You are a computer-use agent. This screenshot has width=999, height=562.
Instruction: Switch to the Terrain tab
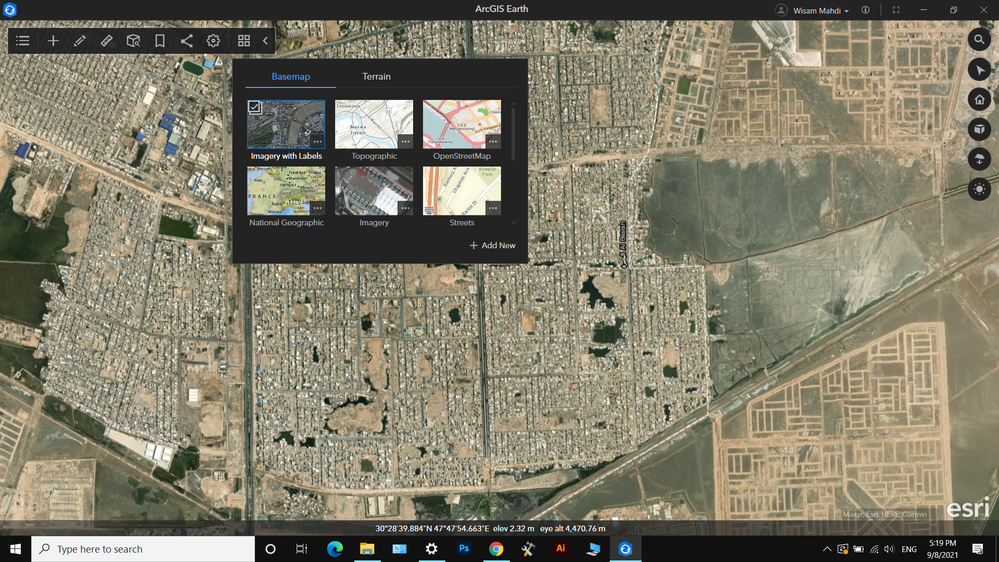(377, 76)
